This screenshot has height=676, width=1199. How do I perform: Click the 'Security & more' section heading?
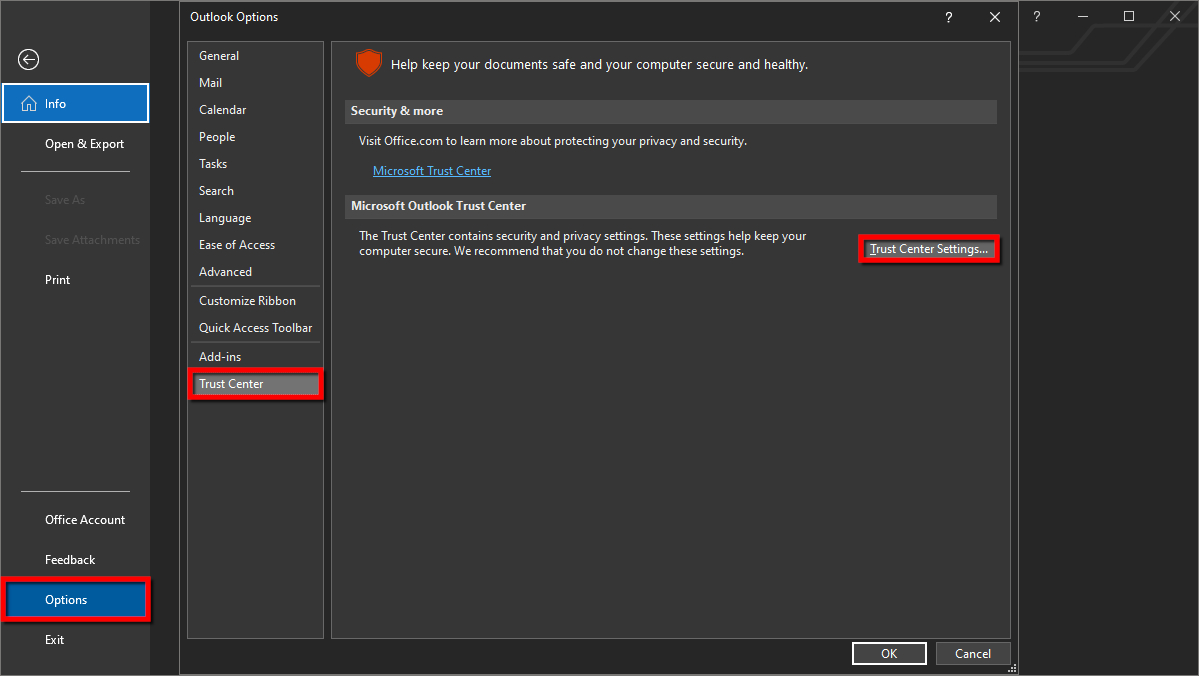(x=397, y=111)
